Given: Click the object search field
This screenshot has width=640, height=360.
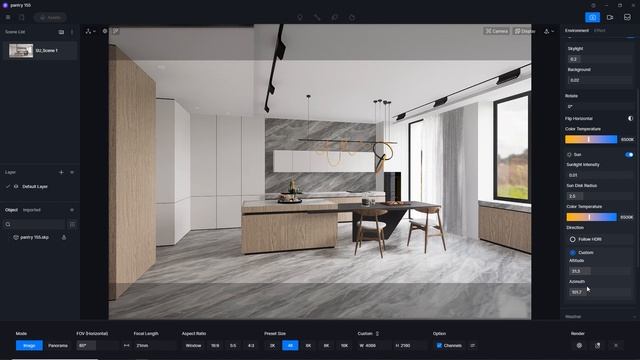Looking at the screenshot, I should point(35,224).
